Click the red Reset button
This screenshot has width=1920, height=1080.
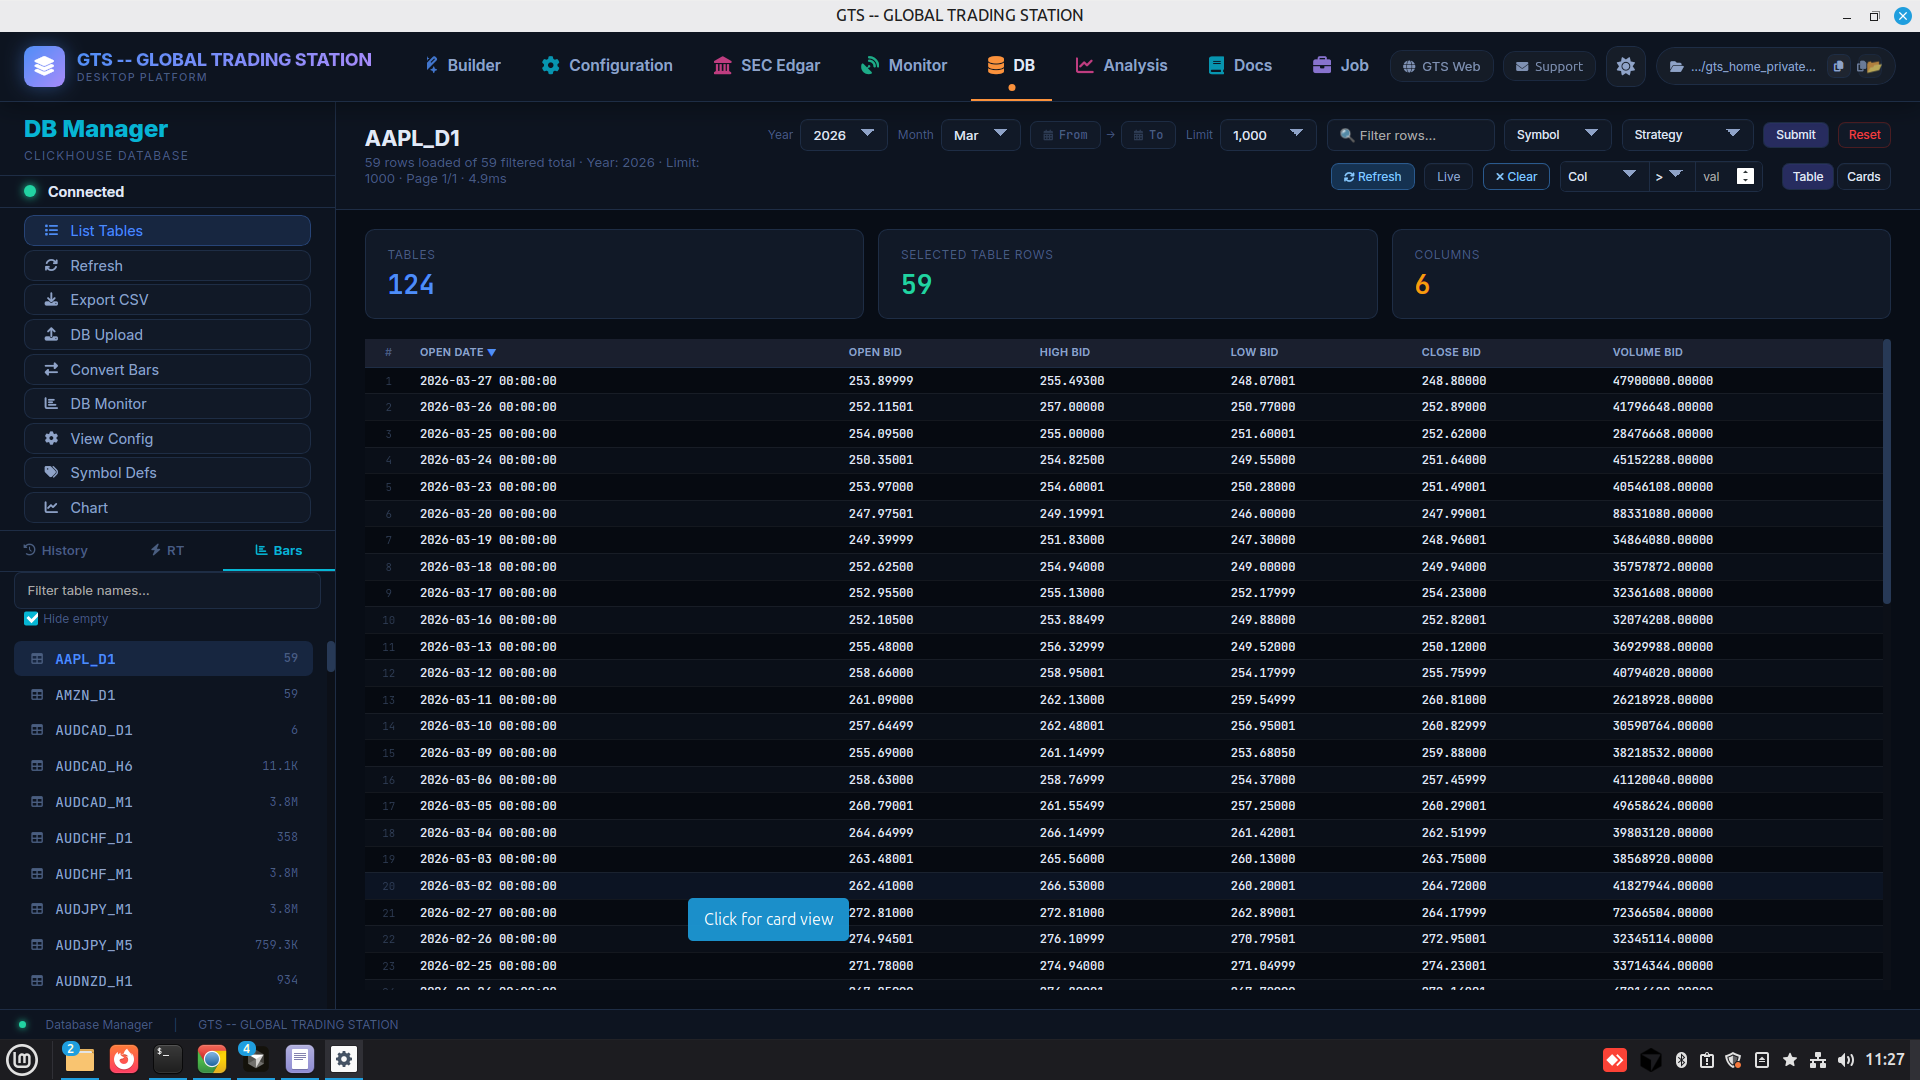pos(1864,135)
